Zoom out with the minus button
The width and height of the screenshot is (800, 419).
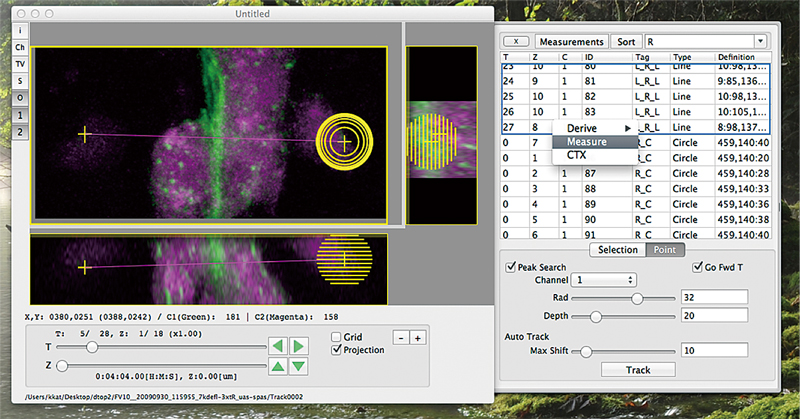click(399, 338)
